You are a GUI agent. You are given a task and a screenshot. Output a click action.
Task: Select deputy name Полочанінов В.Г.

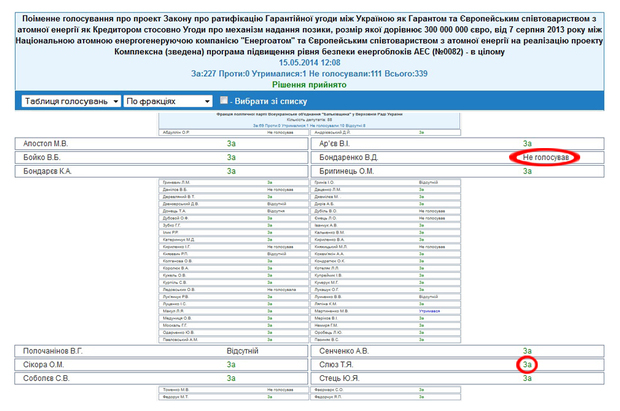coord(55,351)
